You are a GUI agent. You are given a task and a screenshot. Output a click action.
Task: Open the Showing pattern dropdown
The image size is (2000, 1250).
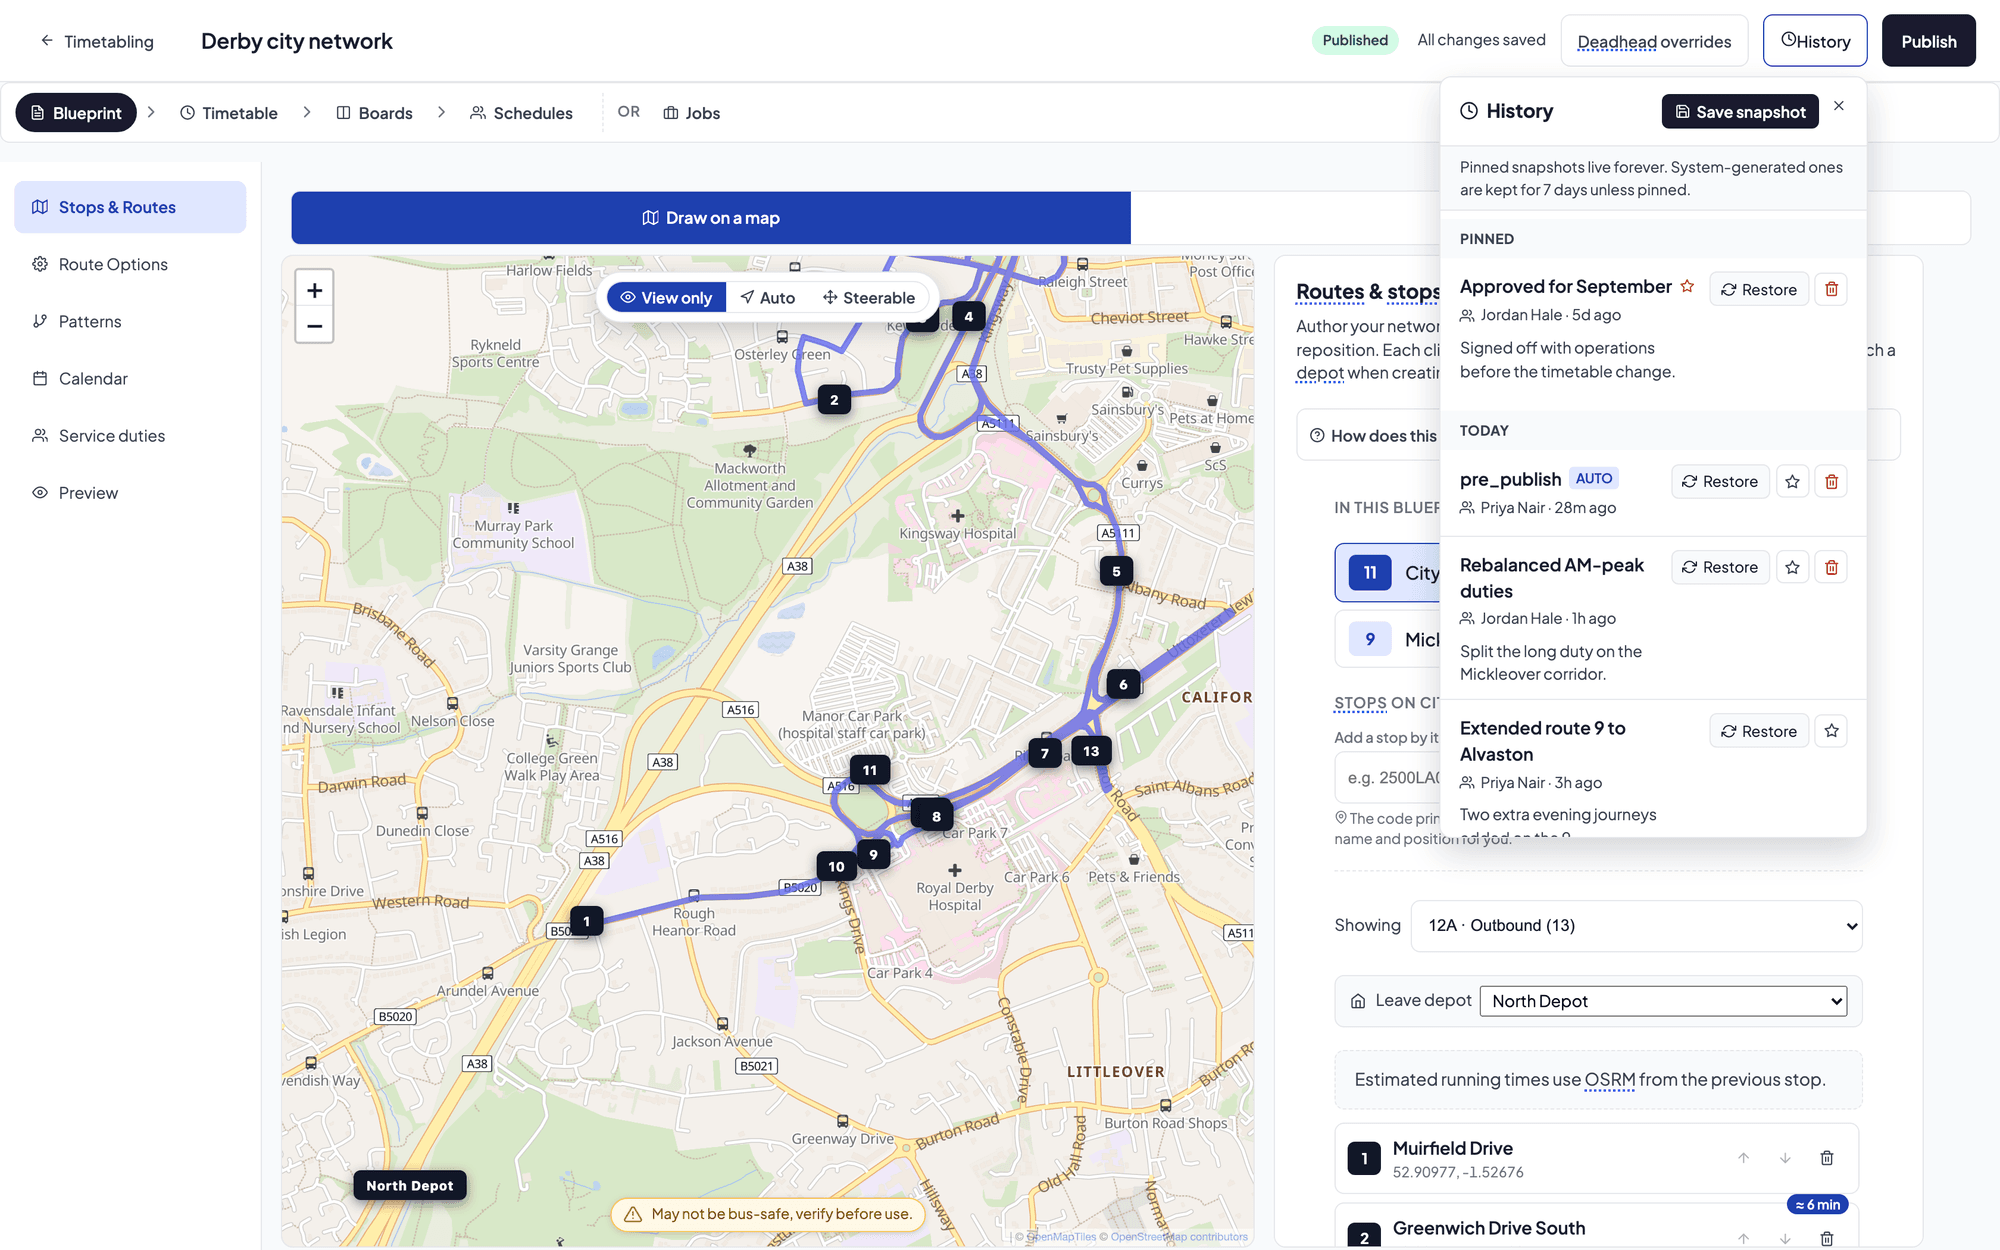(x=1637, y=926)
